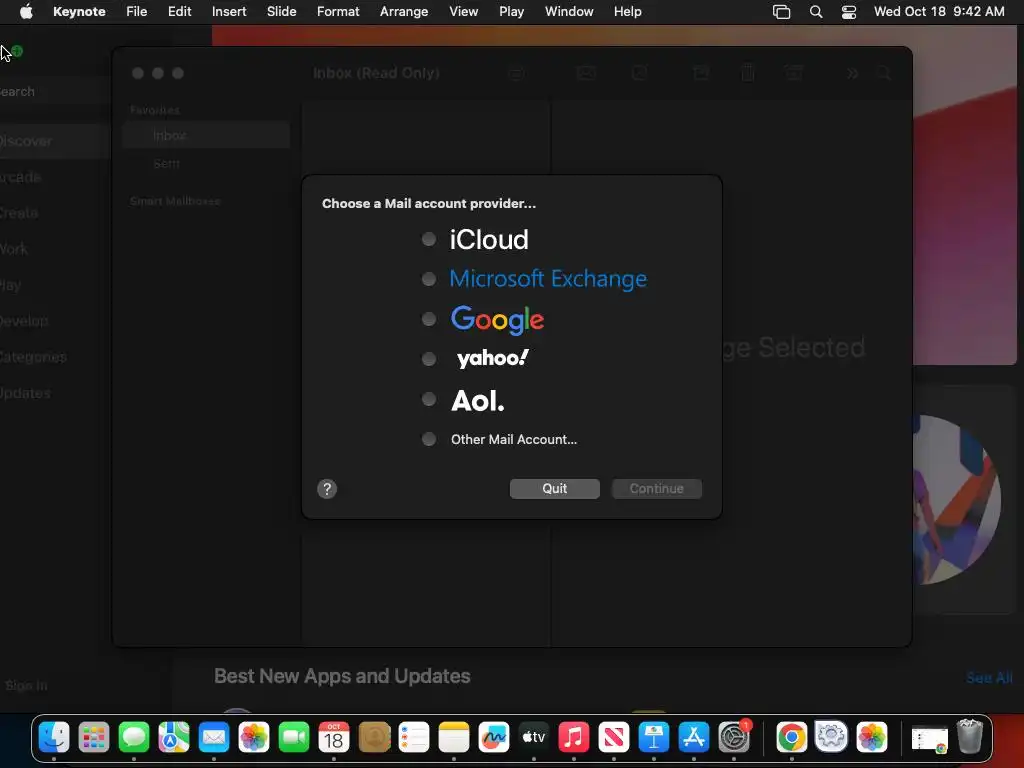1024x768 pixels.
Task: Restore the minimized window in the Dock
Action: (x=929, y=740)
